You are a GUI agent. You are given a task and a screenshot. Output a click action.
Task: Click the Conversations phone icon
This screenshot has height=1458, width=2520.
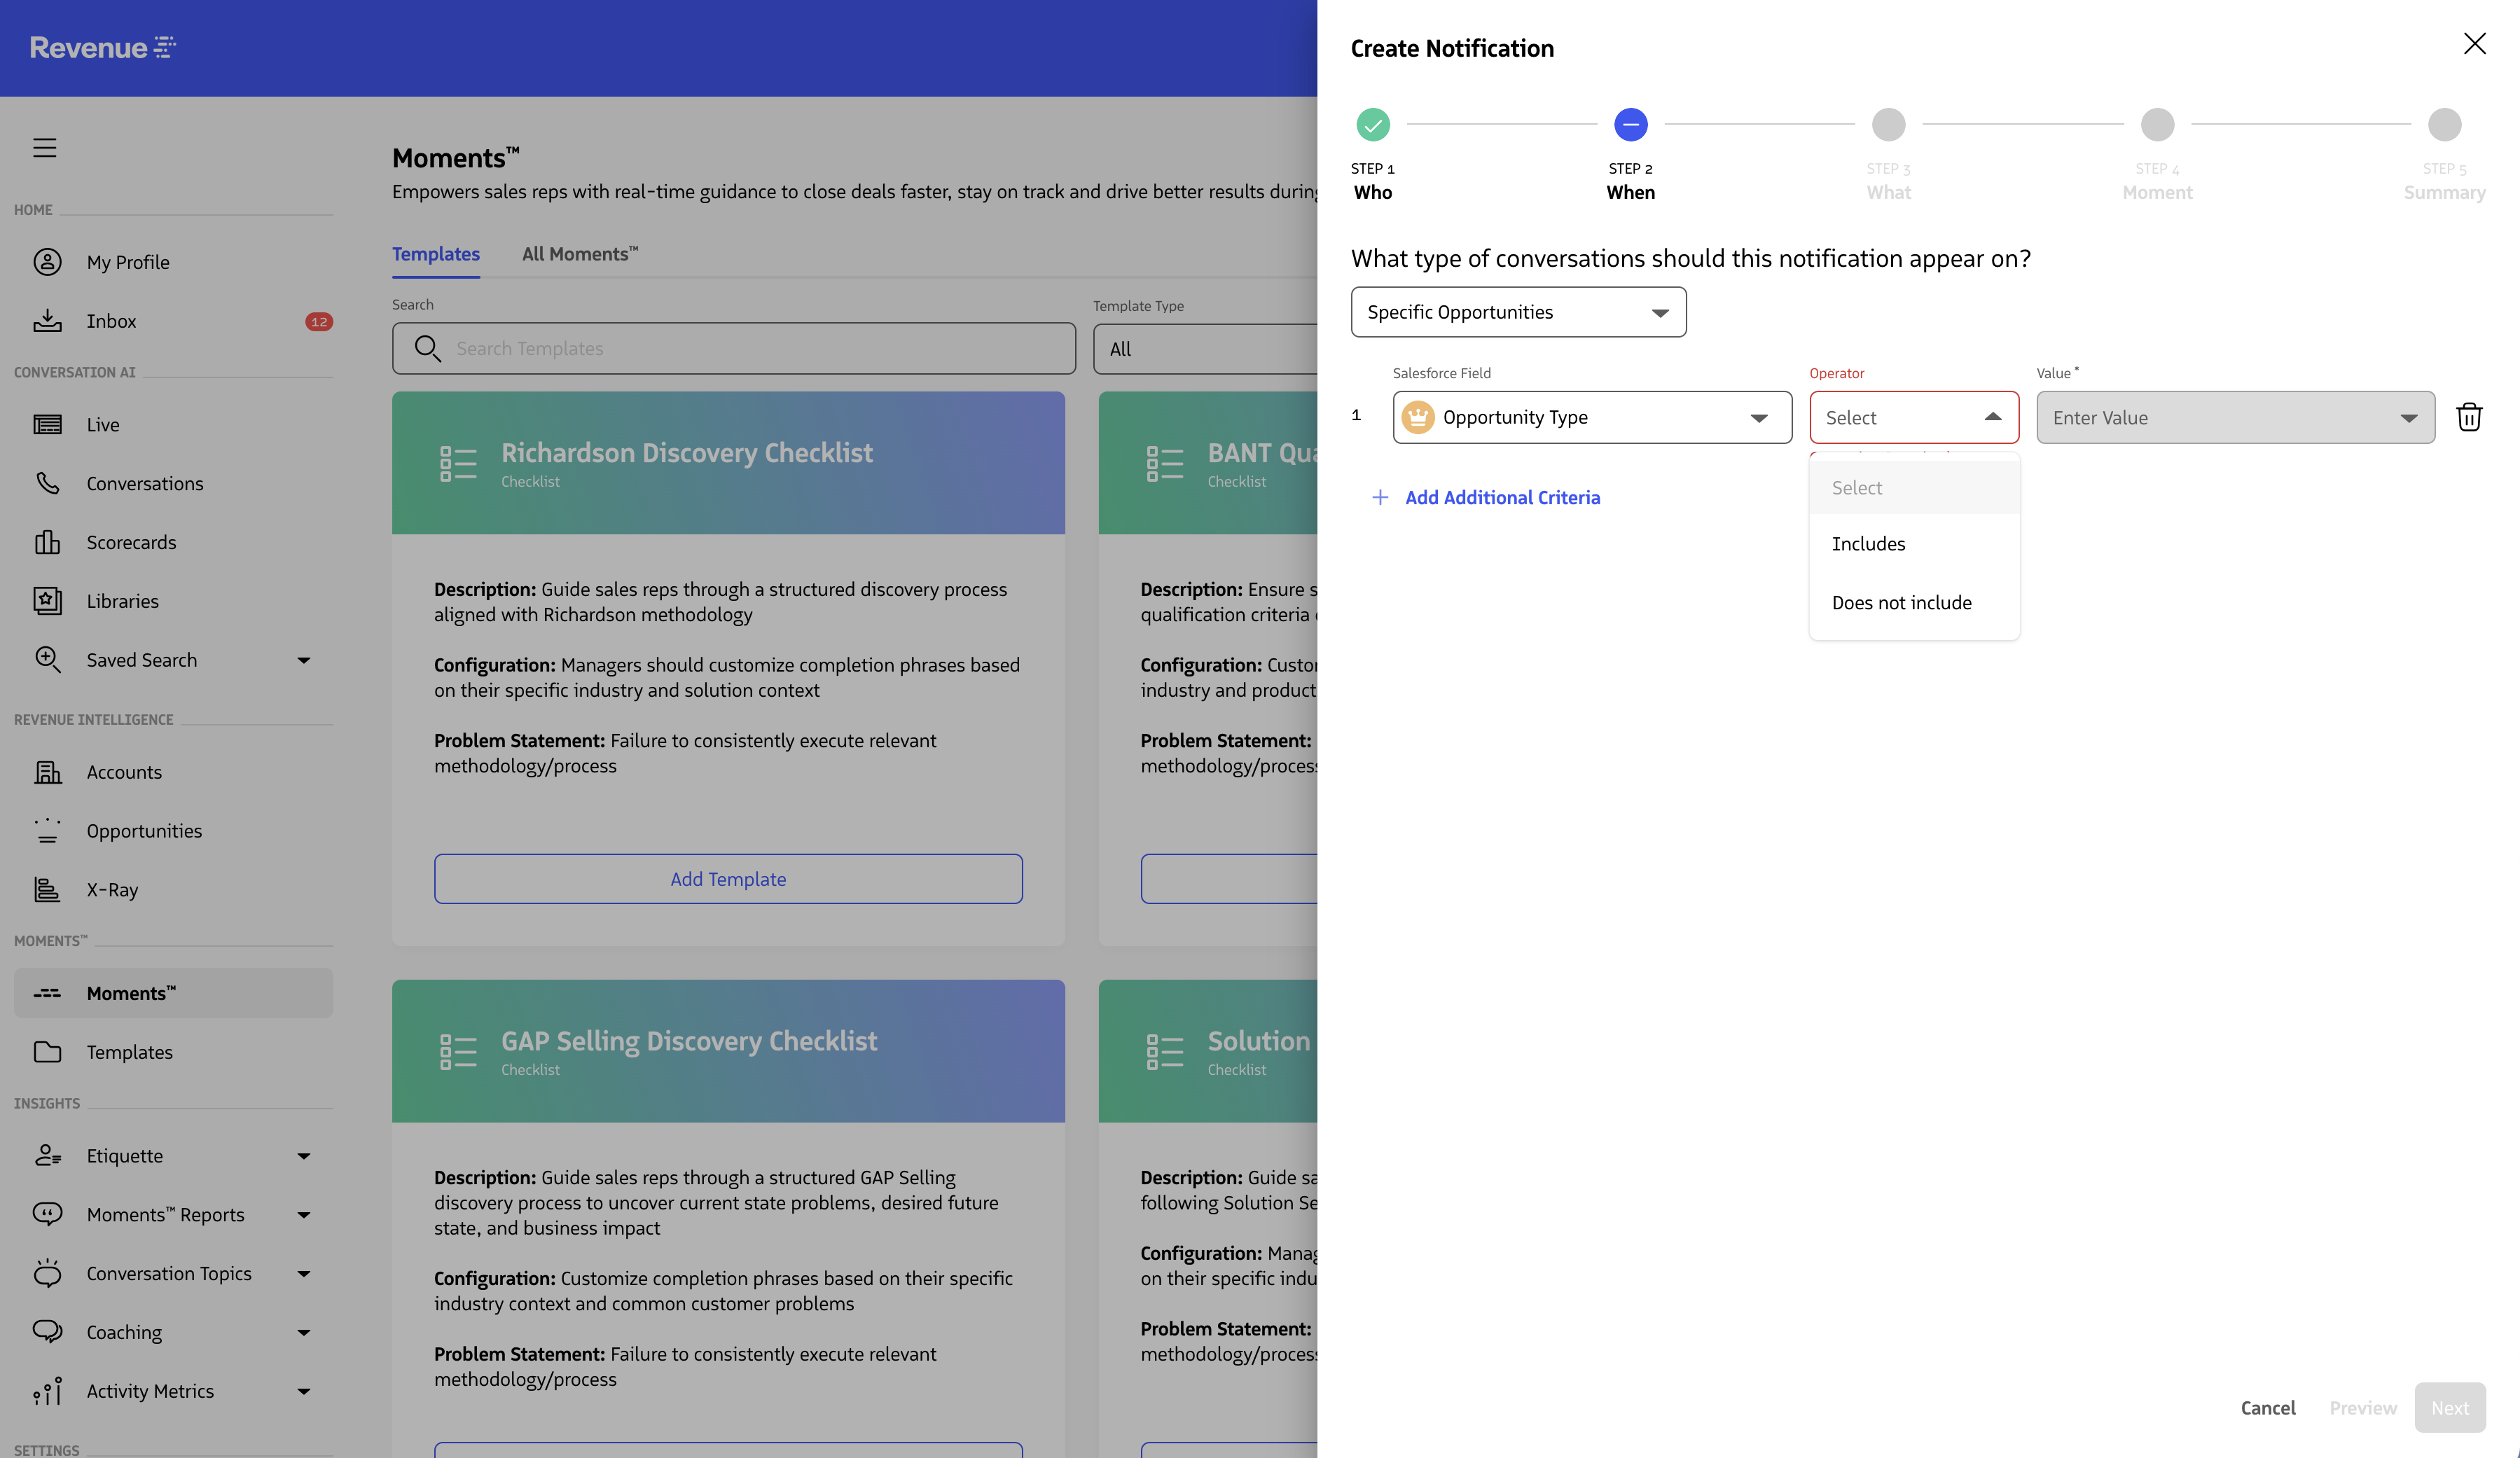point(47,483)
